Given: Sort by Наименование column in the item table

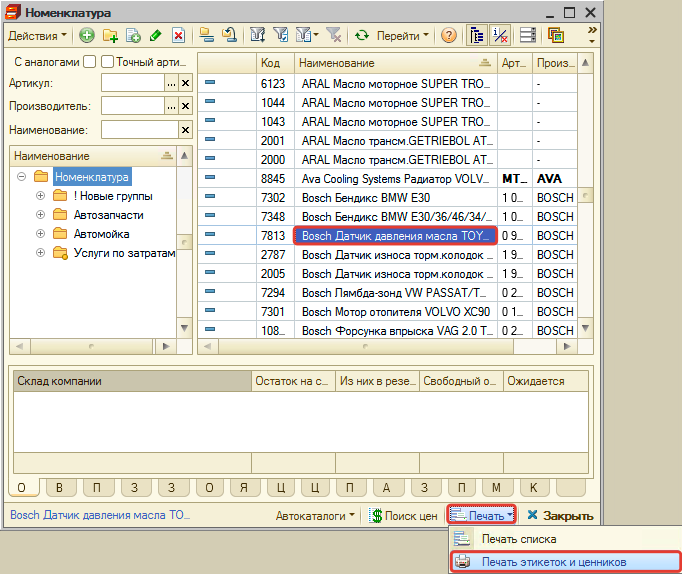Looking at the screenshot, I should pos(395,63).
